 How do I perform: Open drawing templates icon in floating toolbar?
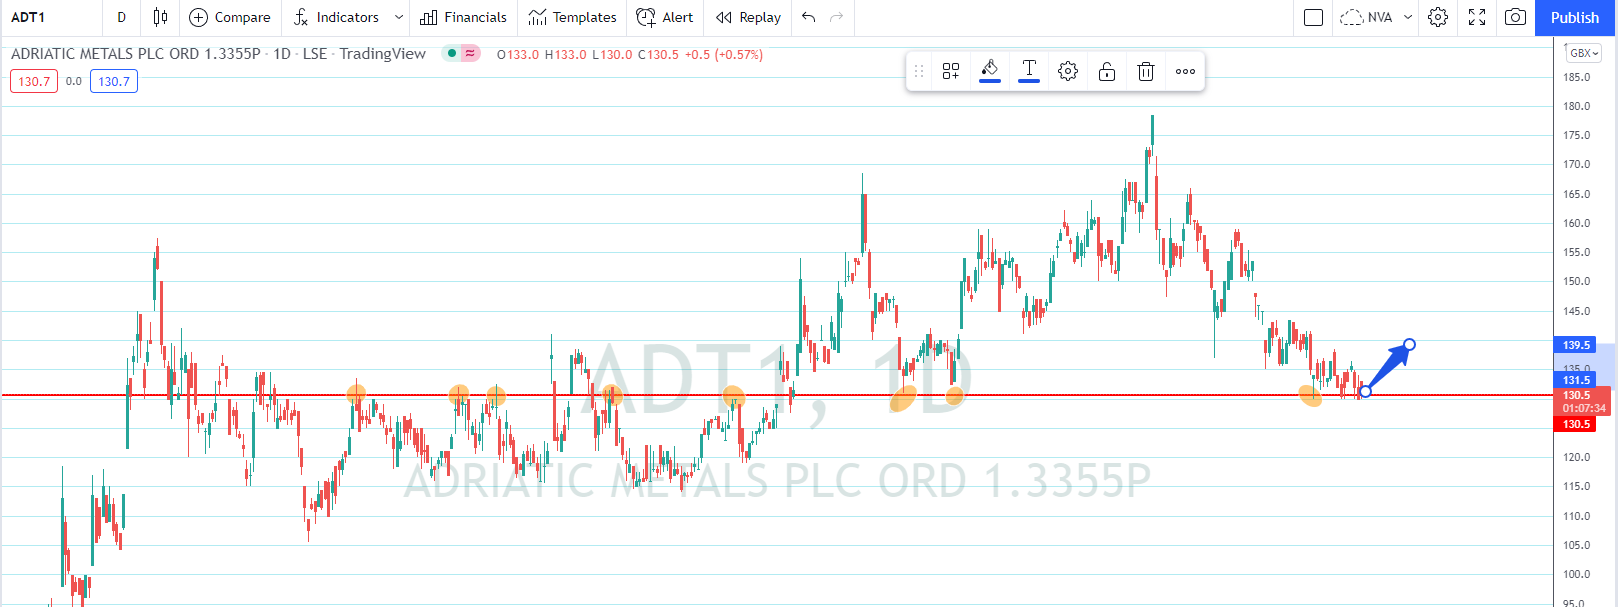(951, 71)
